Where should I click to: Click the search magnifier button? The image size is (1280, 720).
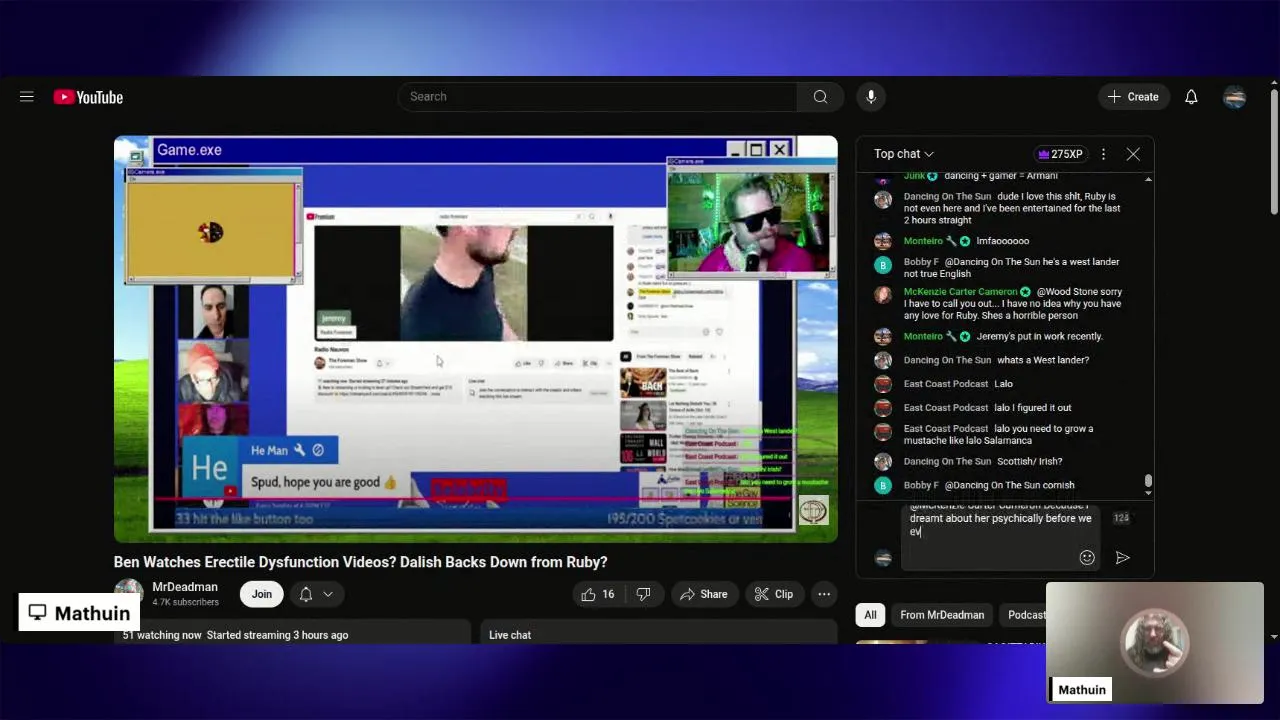pos(820,97)
